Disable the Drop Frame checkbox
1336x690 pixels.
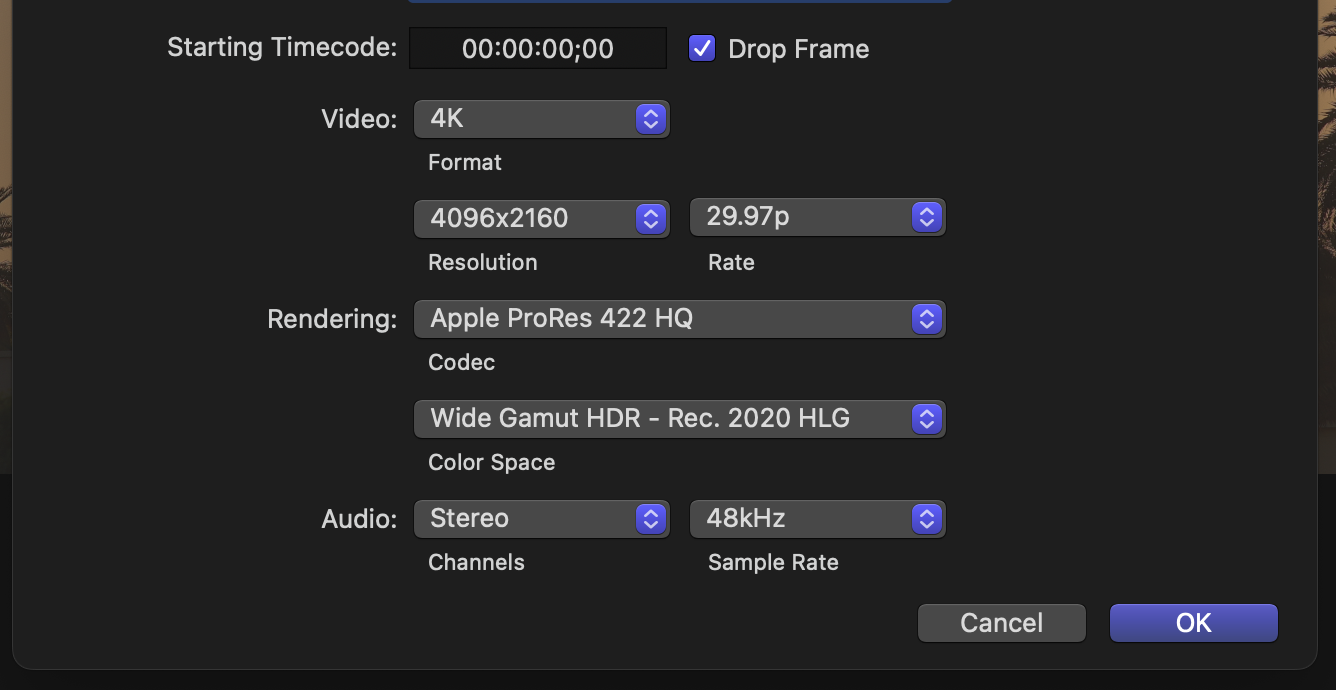point(702,49)
